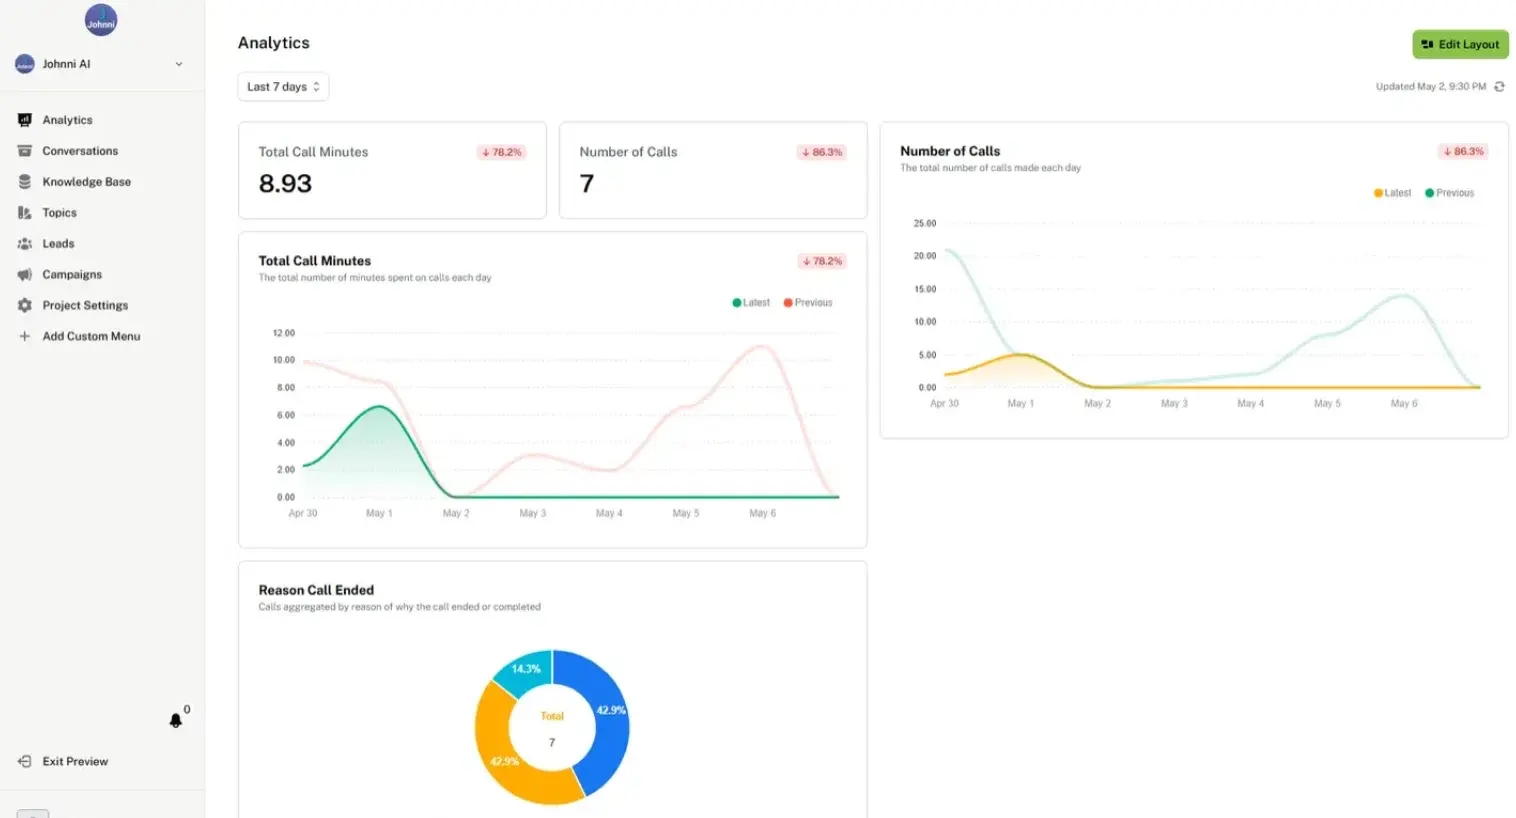Click the Campaigns megaphone icon
This screenshot has height=818, width=1516.
click(24, 274)
